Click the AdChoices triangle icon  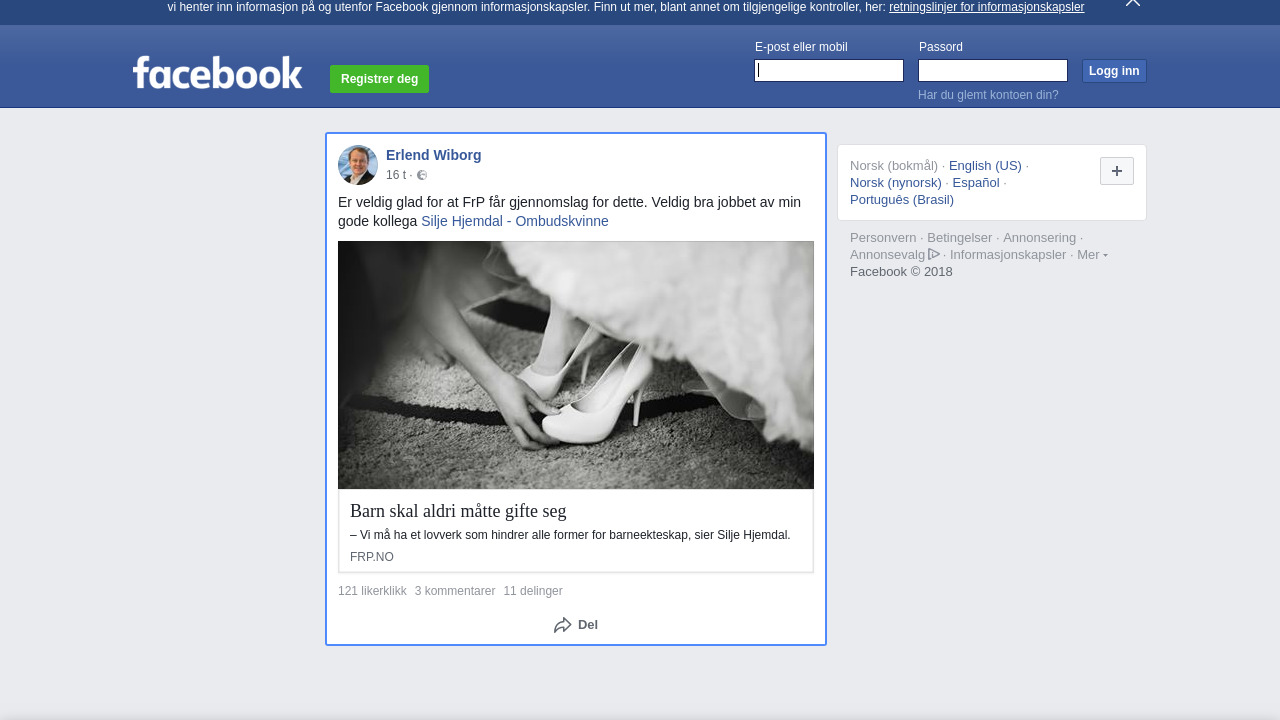[934, 254]
